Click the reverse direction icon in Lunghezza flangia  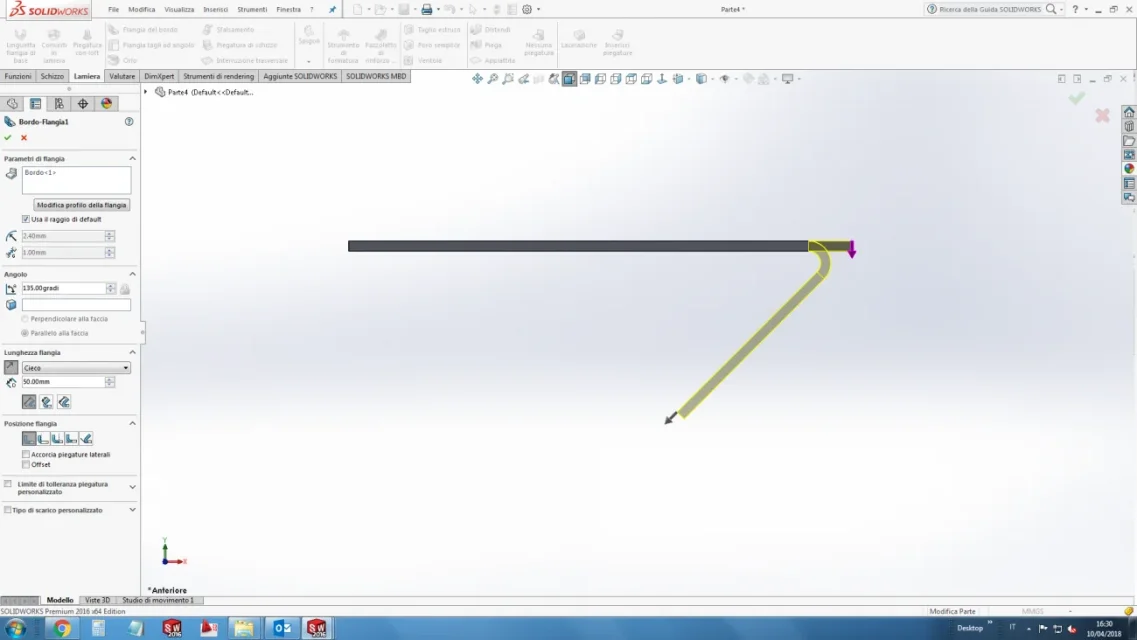11,367
